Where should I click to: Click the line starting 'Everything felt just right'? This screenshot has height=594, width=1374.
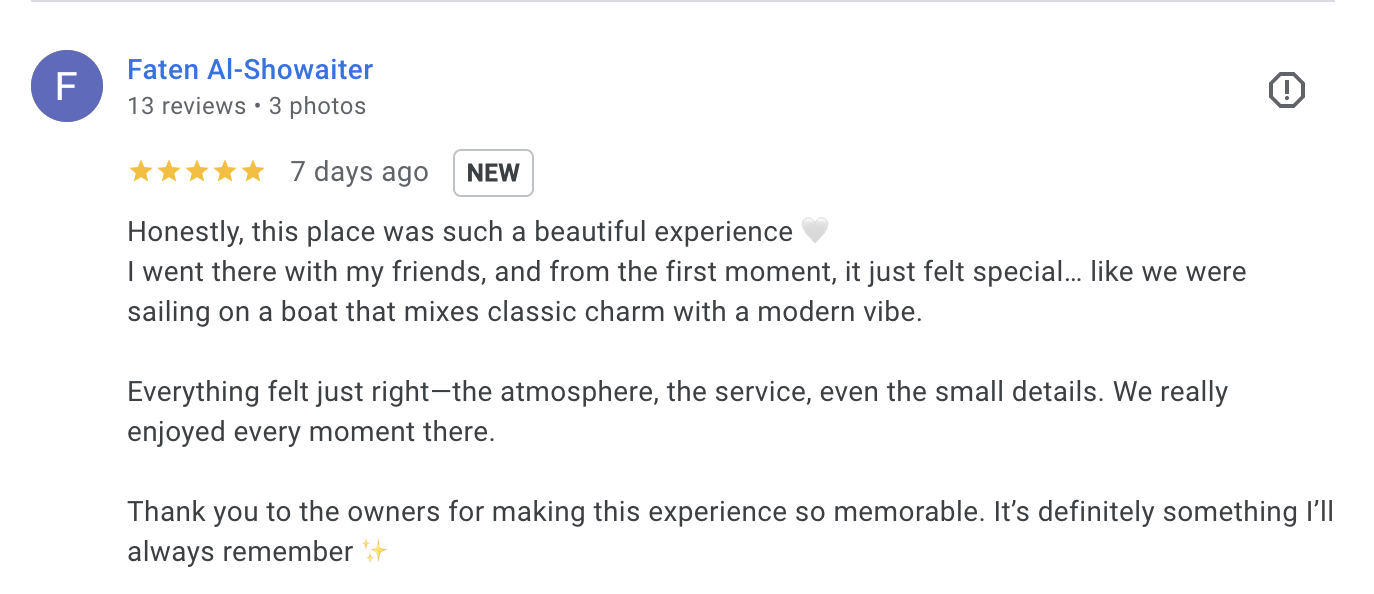[x=678, y=392]
